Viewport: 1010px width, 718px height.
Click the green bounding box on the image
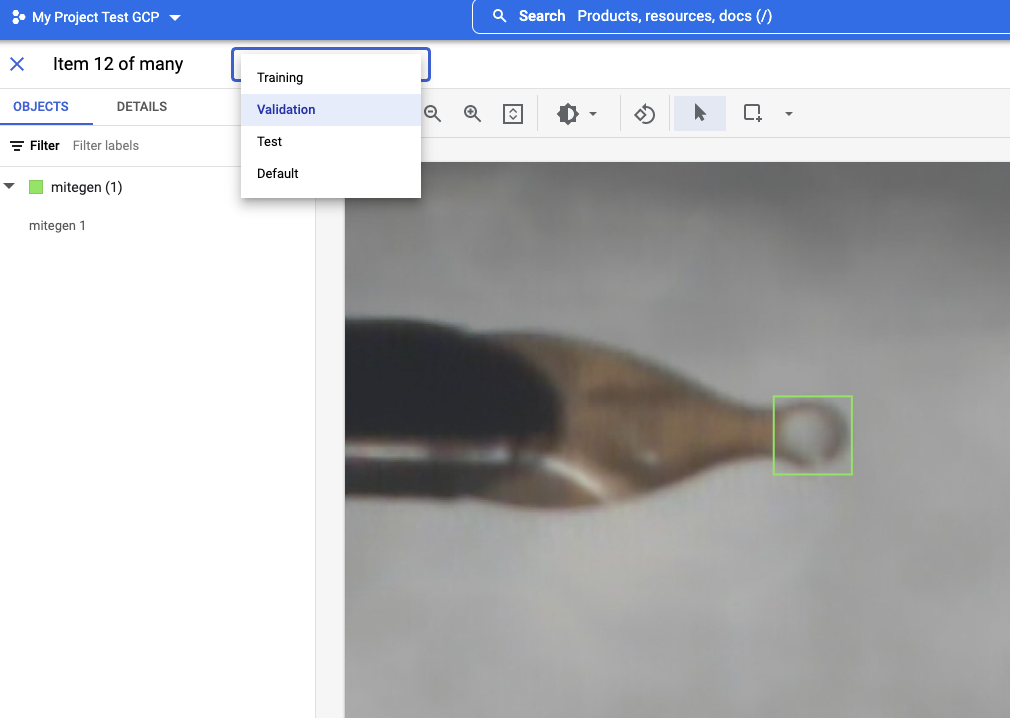(813, 435)
